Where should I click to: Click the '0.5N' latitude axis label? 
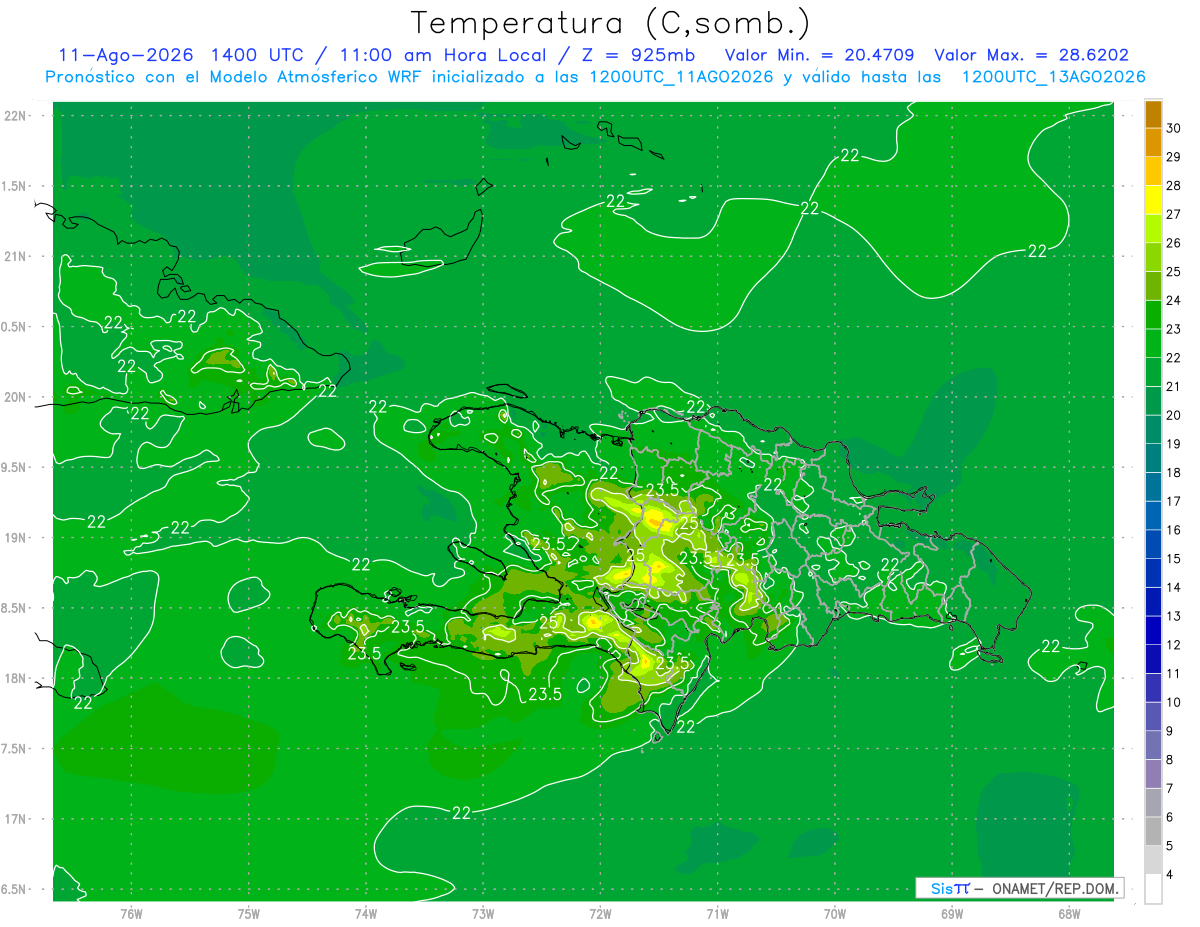coord(15,327)
